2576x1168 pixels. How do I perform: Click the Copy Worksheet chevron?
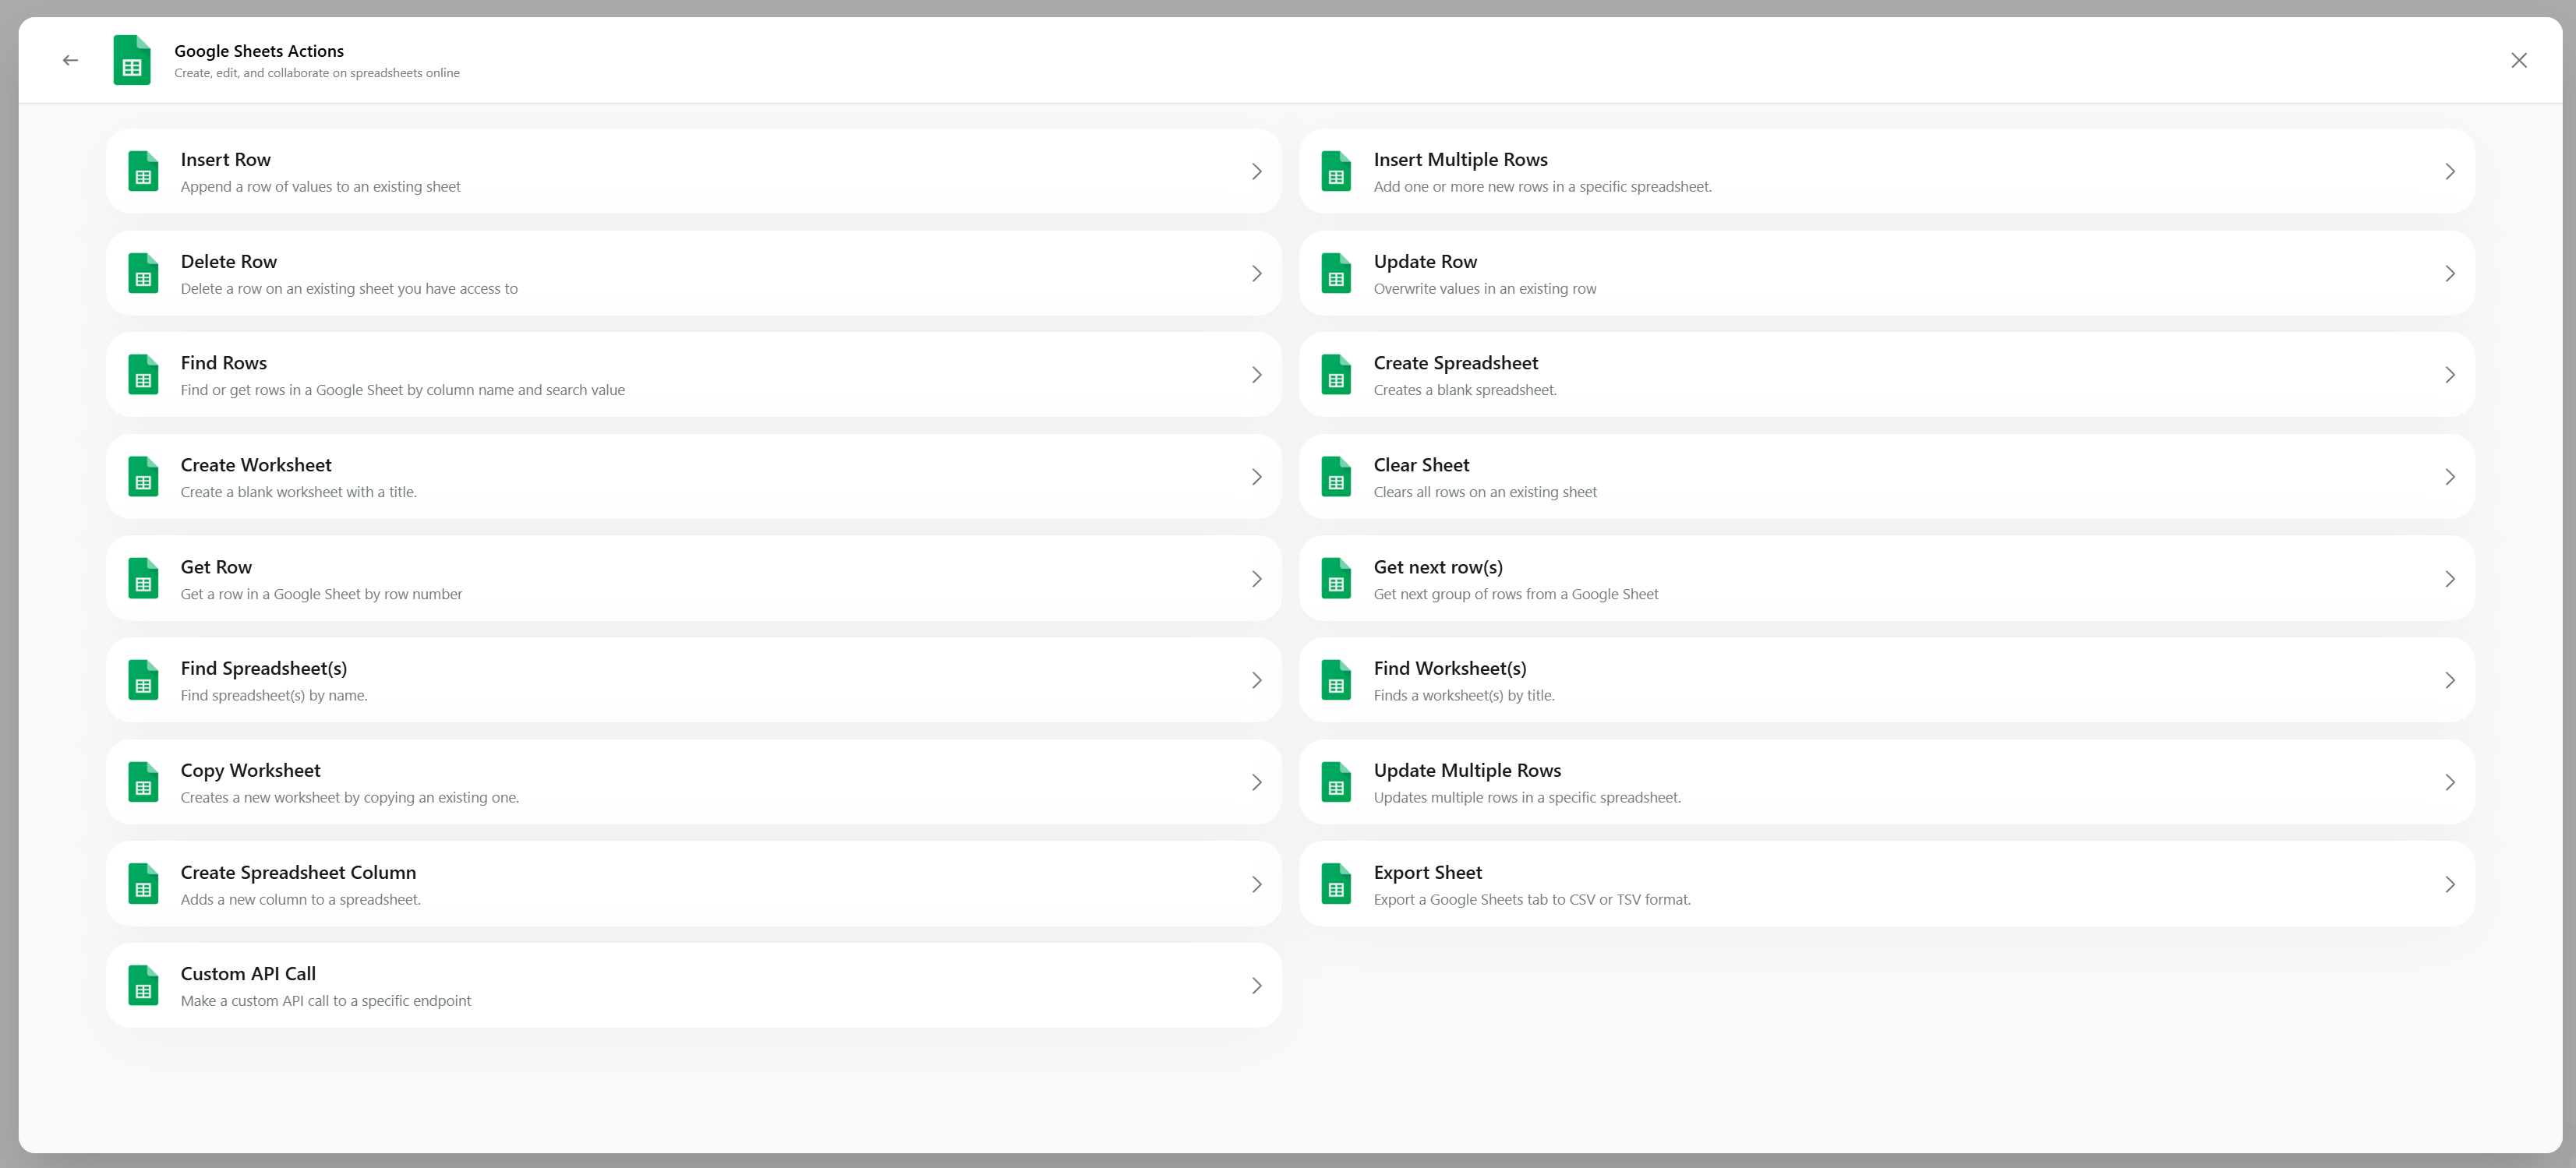(1257, 783)
